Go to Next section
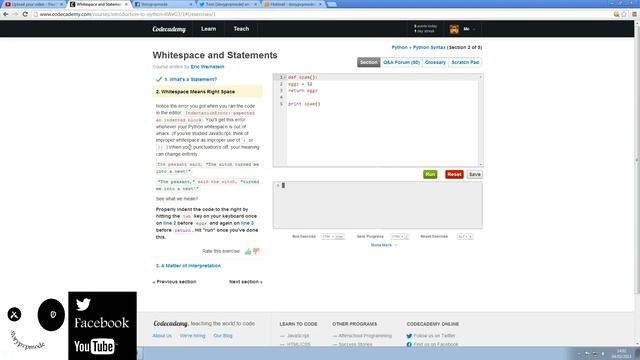Image resolution: width=640 pixels, height=360 pixels. [246, 282]
